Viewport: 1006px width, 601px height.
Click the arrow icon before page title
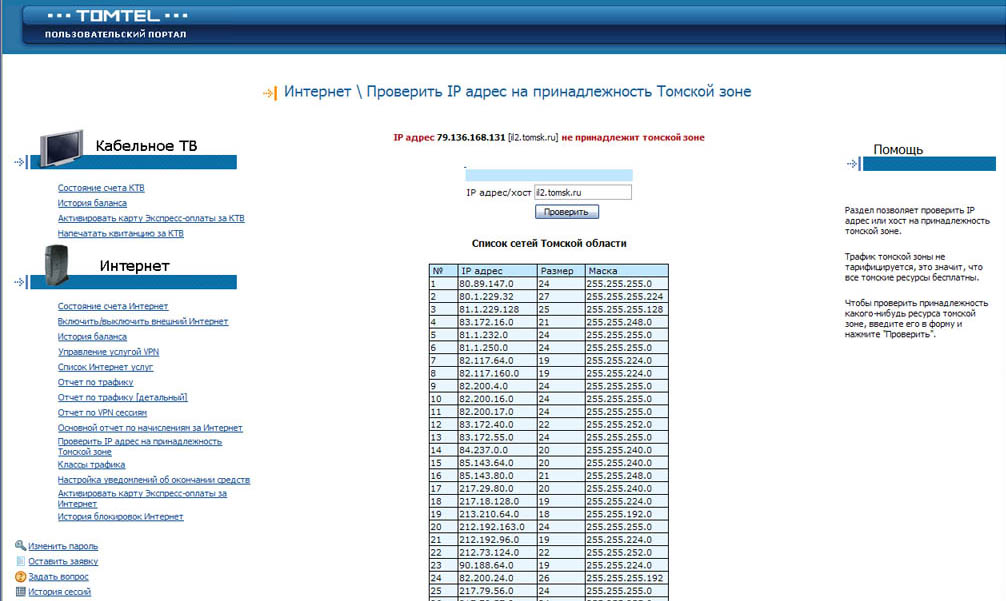point(269,93)
